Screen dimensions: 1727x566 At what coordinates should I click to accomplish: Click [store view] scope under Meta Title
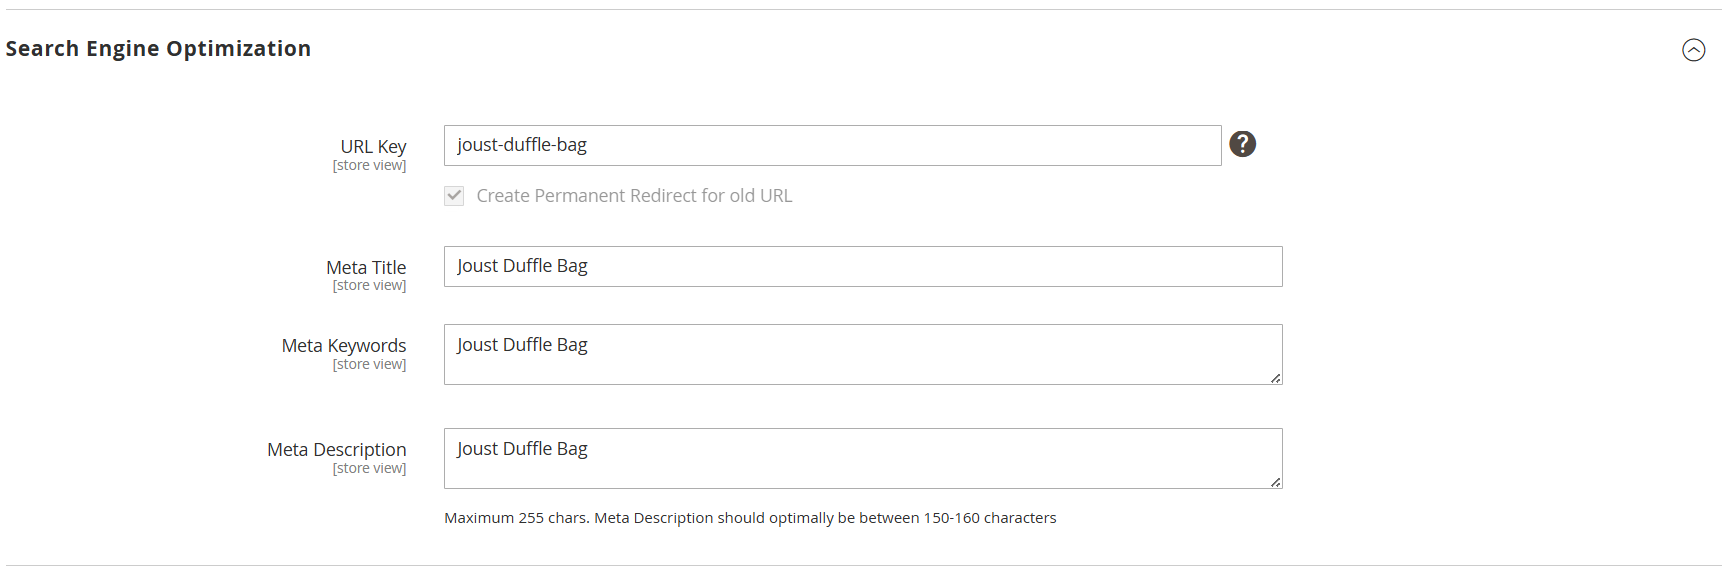pos(369,286)
